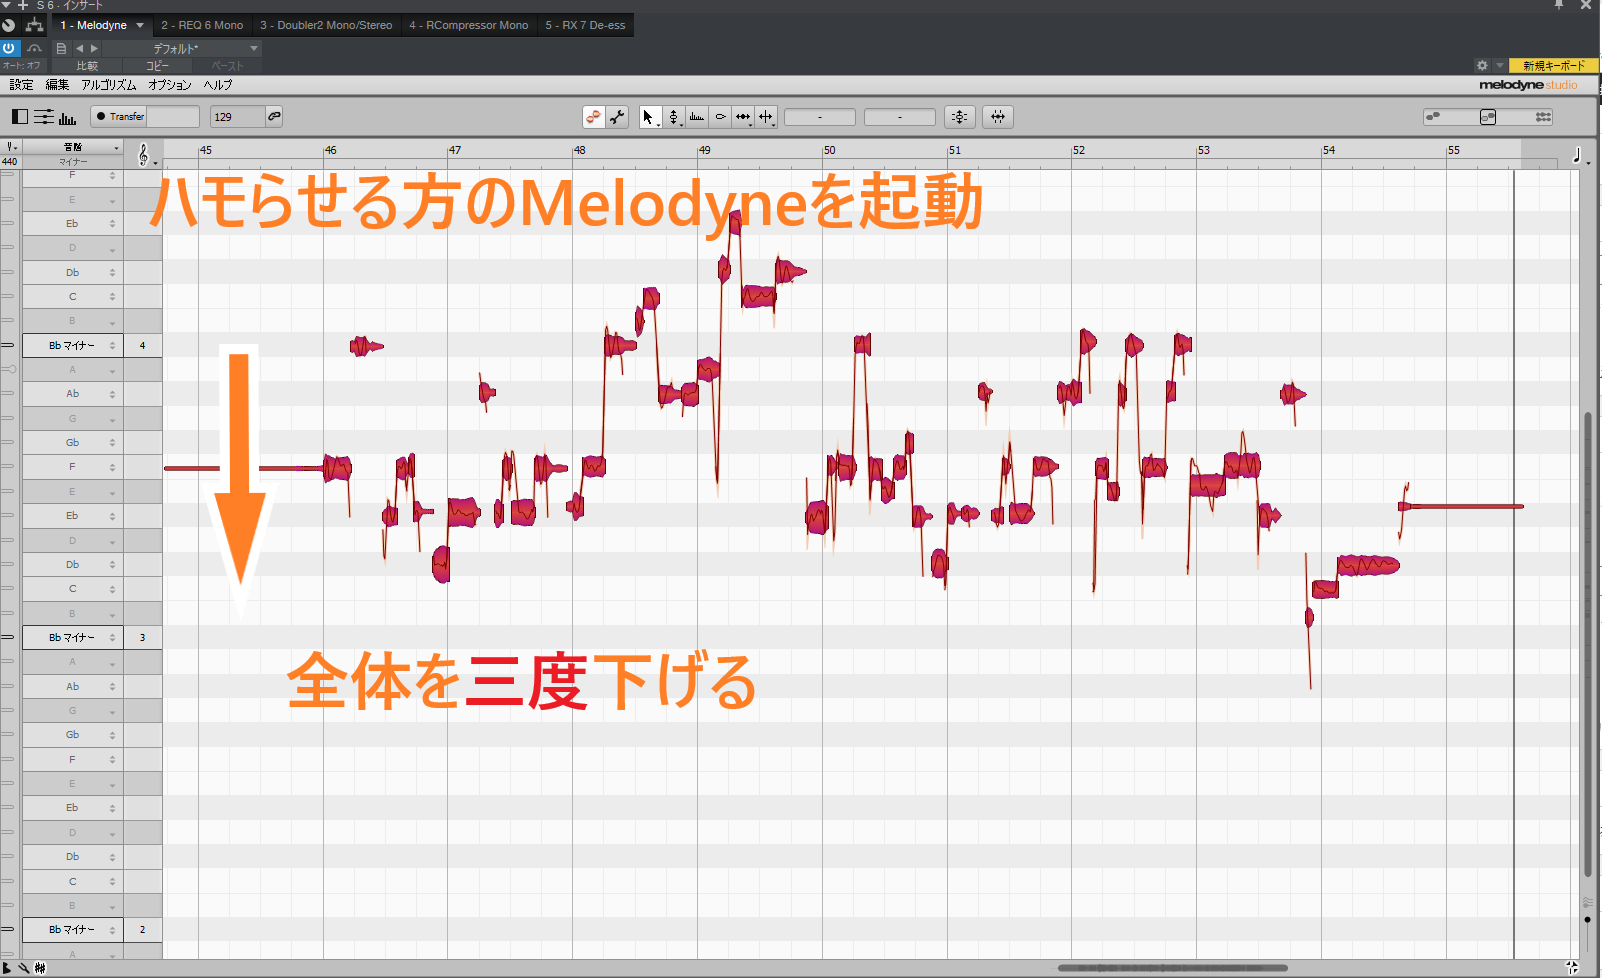Image resolution: width=1602 pixels, height=978 pixels.
Task: Select previous preset arrow
Action: (x=79, y=48)
